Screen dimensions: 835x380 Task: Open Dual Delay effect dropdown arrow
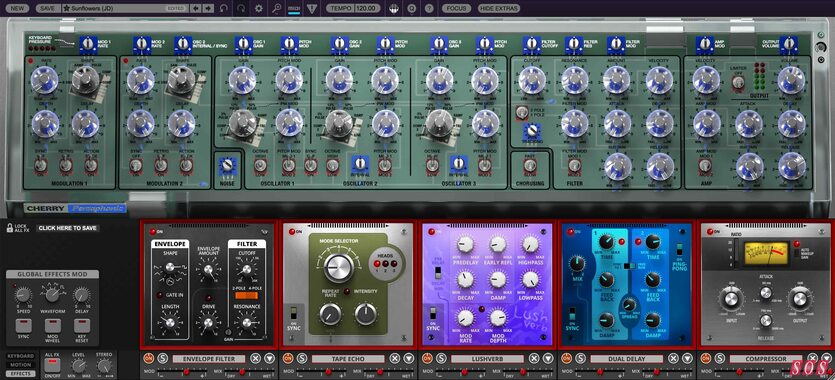click(x=687, y=358)
